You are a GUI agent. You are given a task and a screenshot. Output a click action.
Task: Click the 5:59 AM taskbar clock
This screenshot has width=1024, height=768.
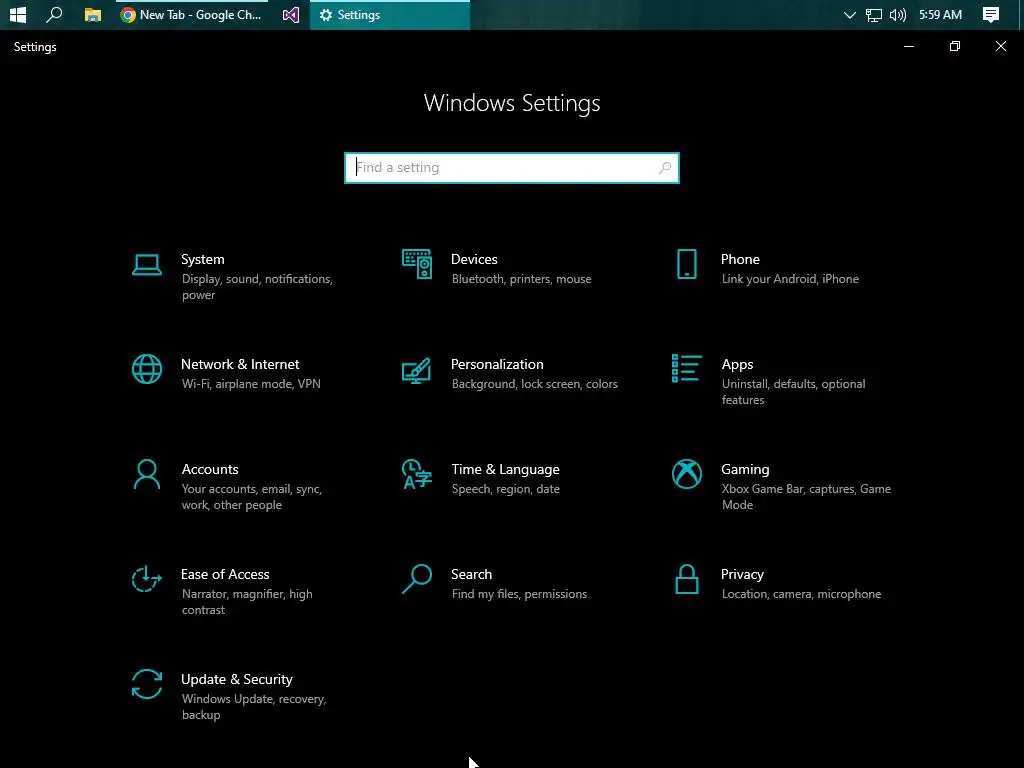tap(940, 14)
